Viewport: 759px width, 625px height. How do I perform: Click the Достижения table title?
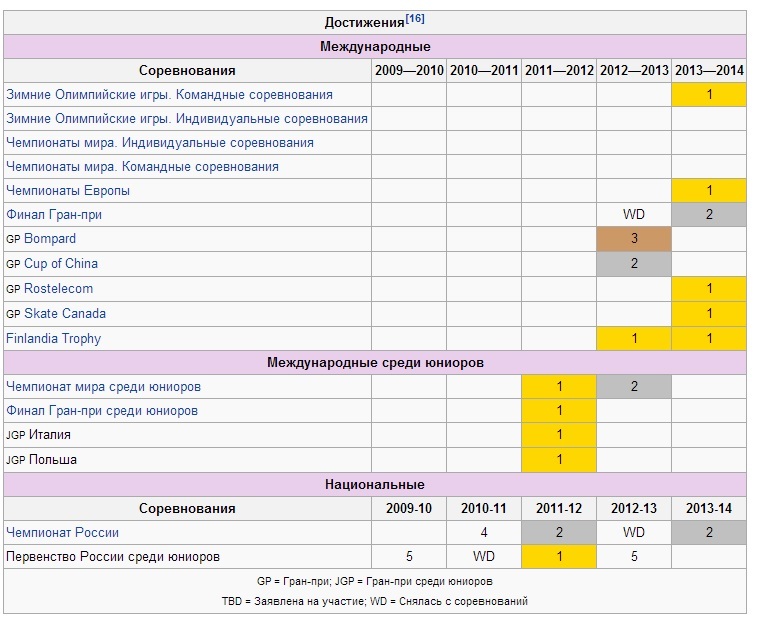point(364,22)
